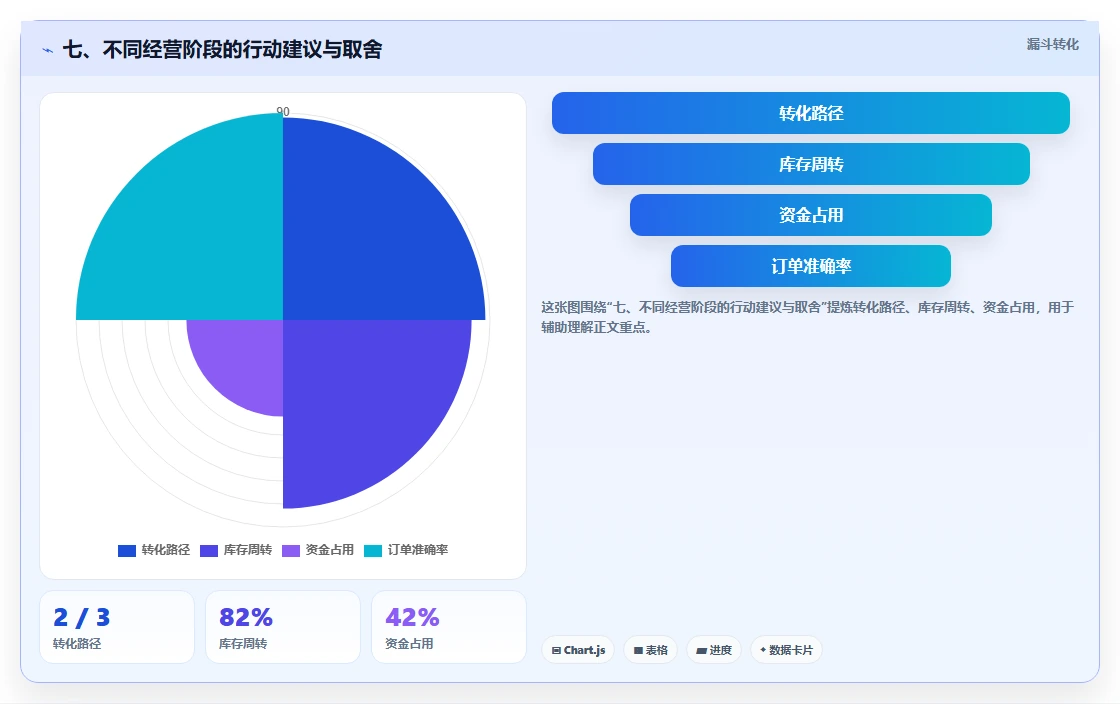The height and width of the screenshot is (704, 1120).
Task: Toggle 转化路径 legend swatch in chart
Action: coord(127,550)
